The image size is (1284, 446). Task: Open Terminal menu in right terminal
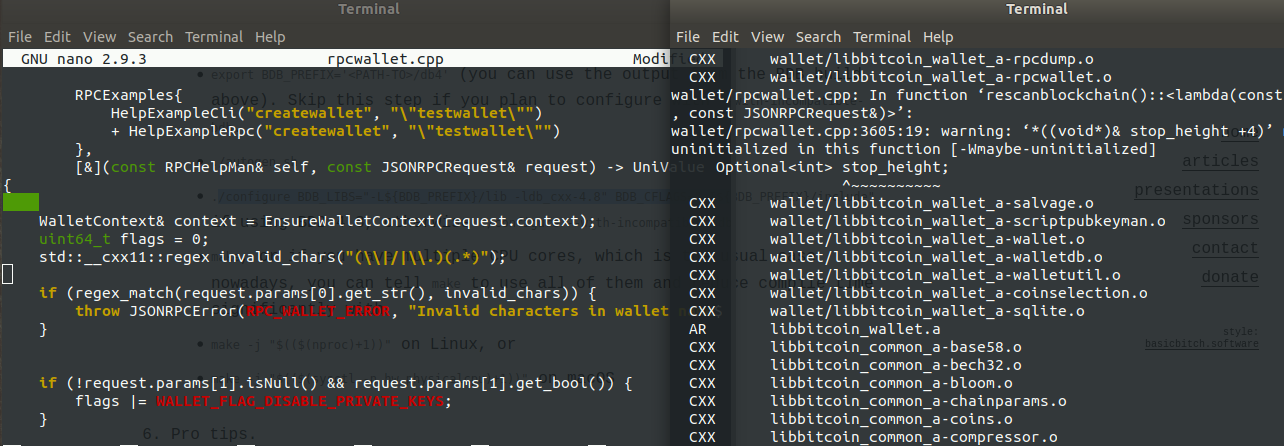click(882, 37)
